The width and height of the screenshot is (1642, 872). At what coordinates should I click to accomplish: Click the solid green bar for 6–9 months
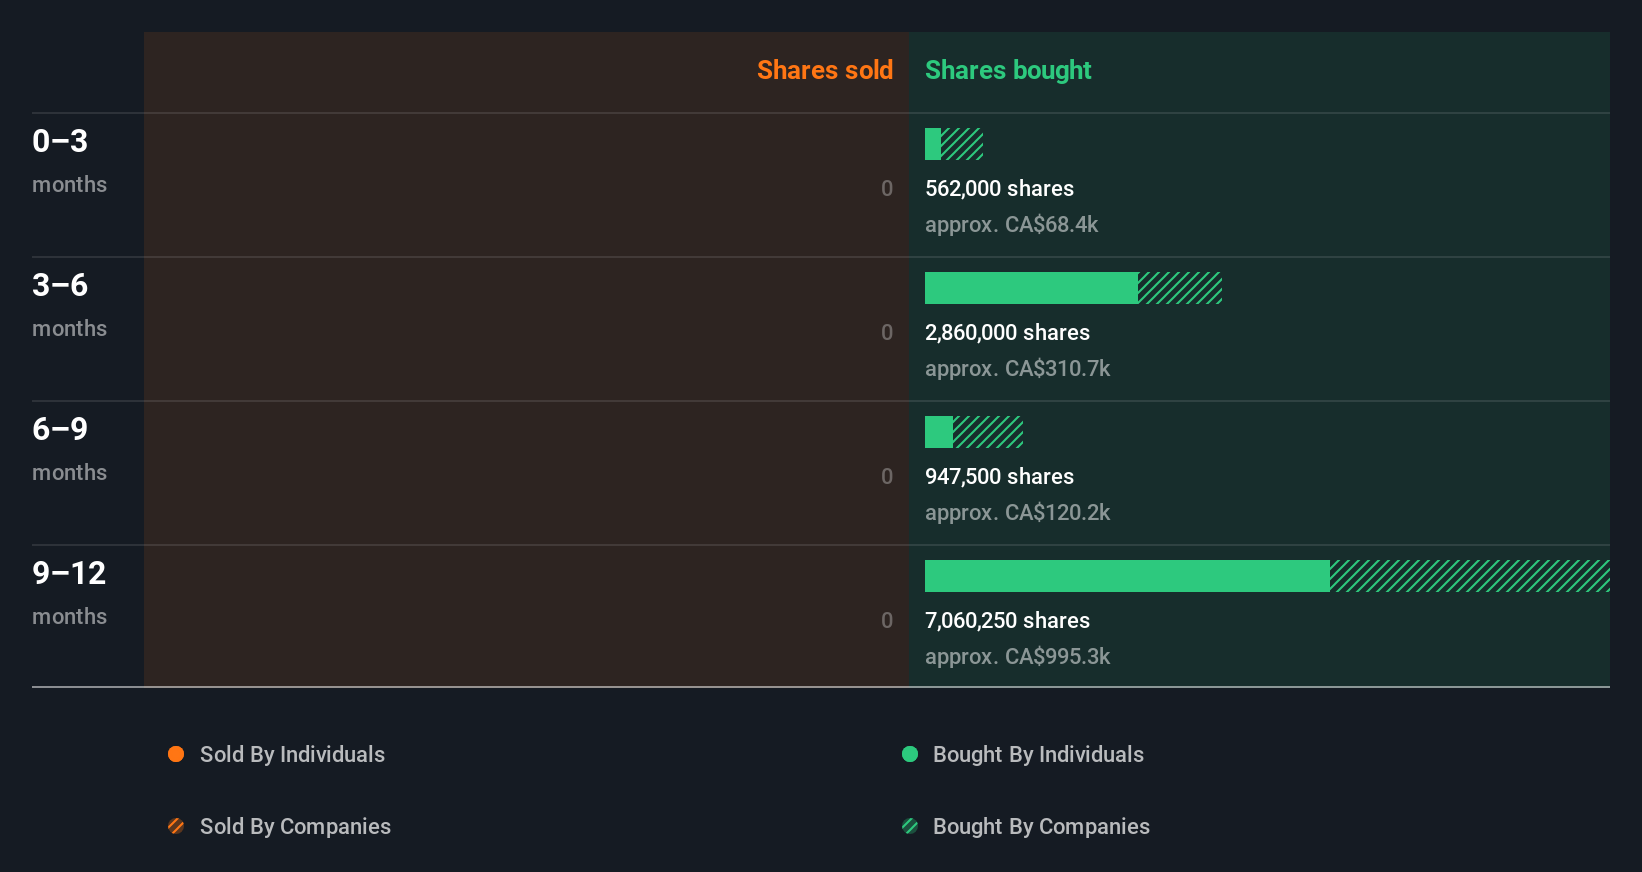pos(939,432)
